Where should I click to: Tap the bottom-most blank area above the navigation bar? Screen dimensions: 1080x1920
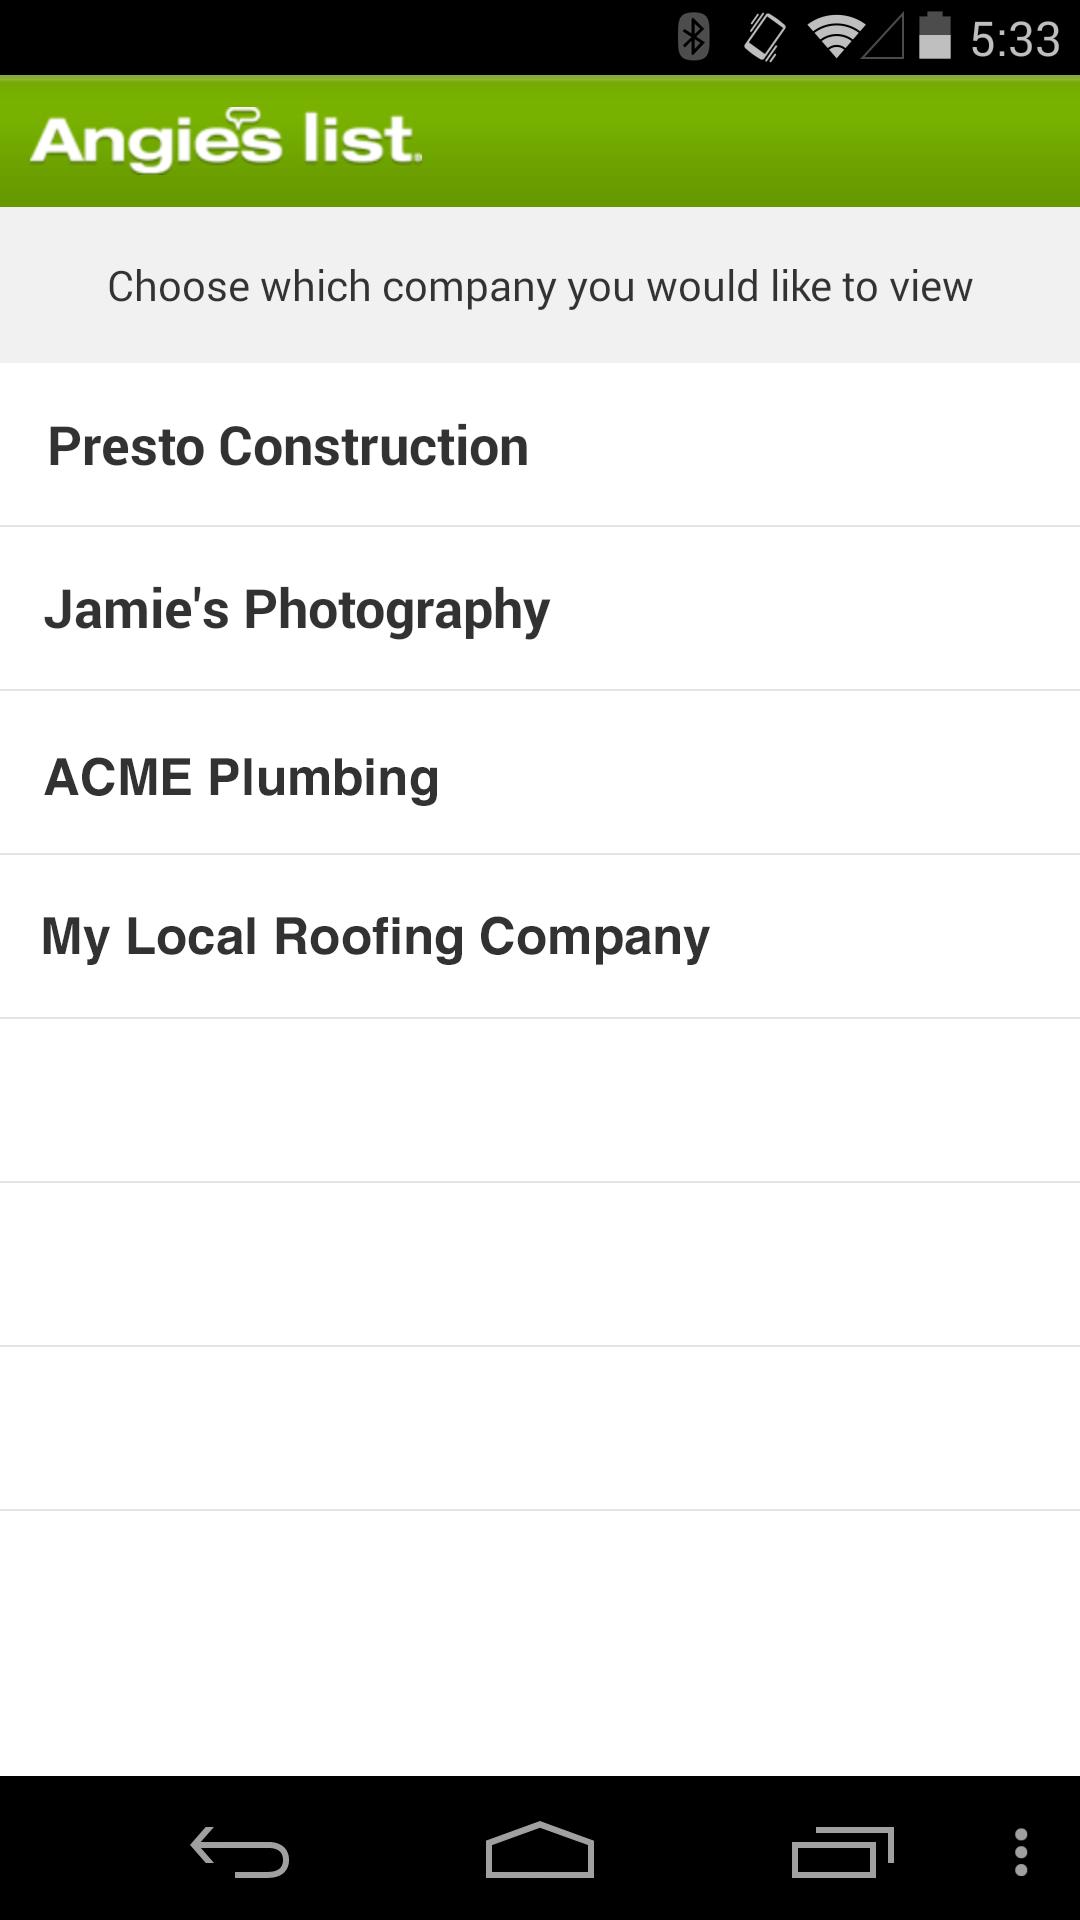pyautogui.click(x=540, y=1642)
